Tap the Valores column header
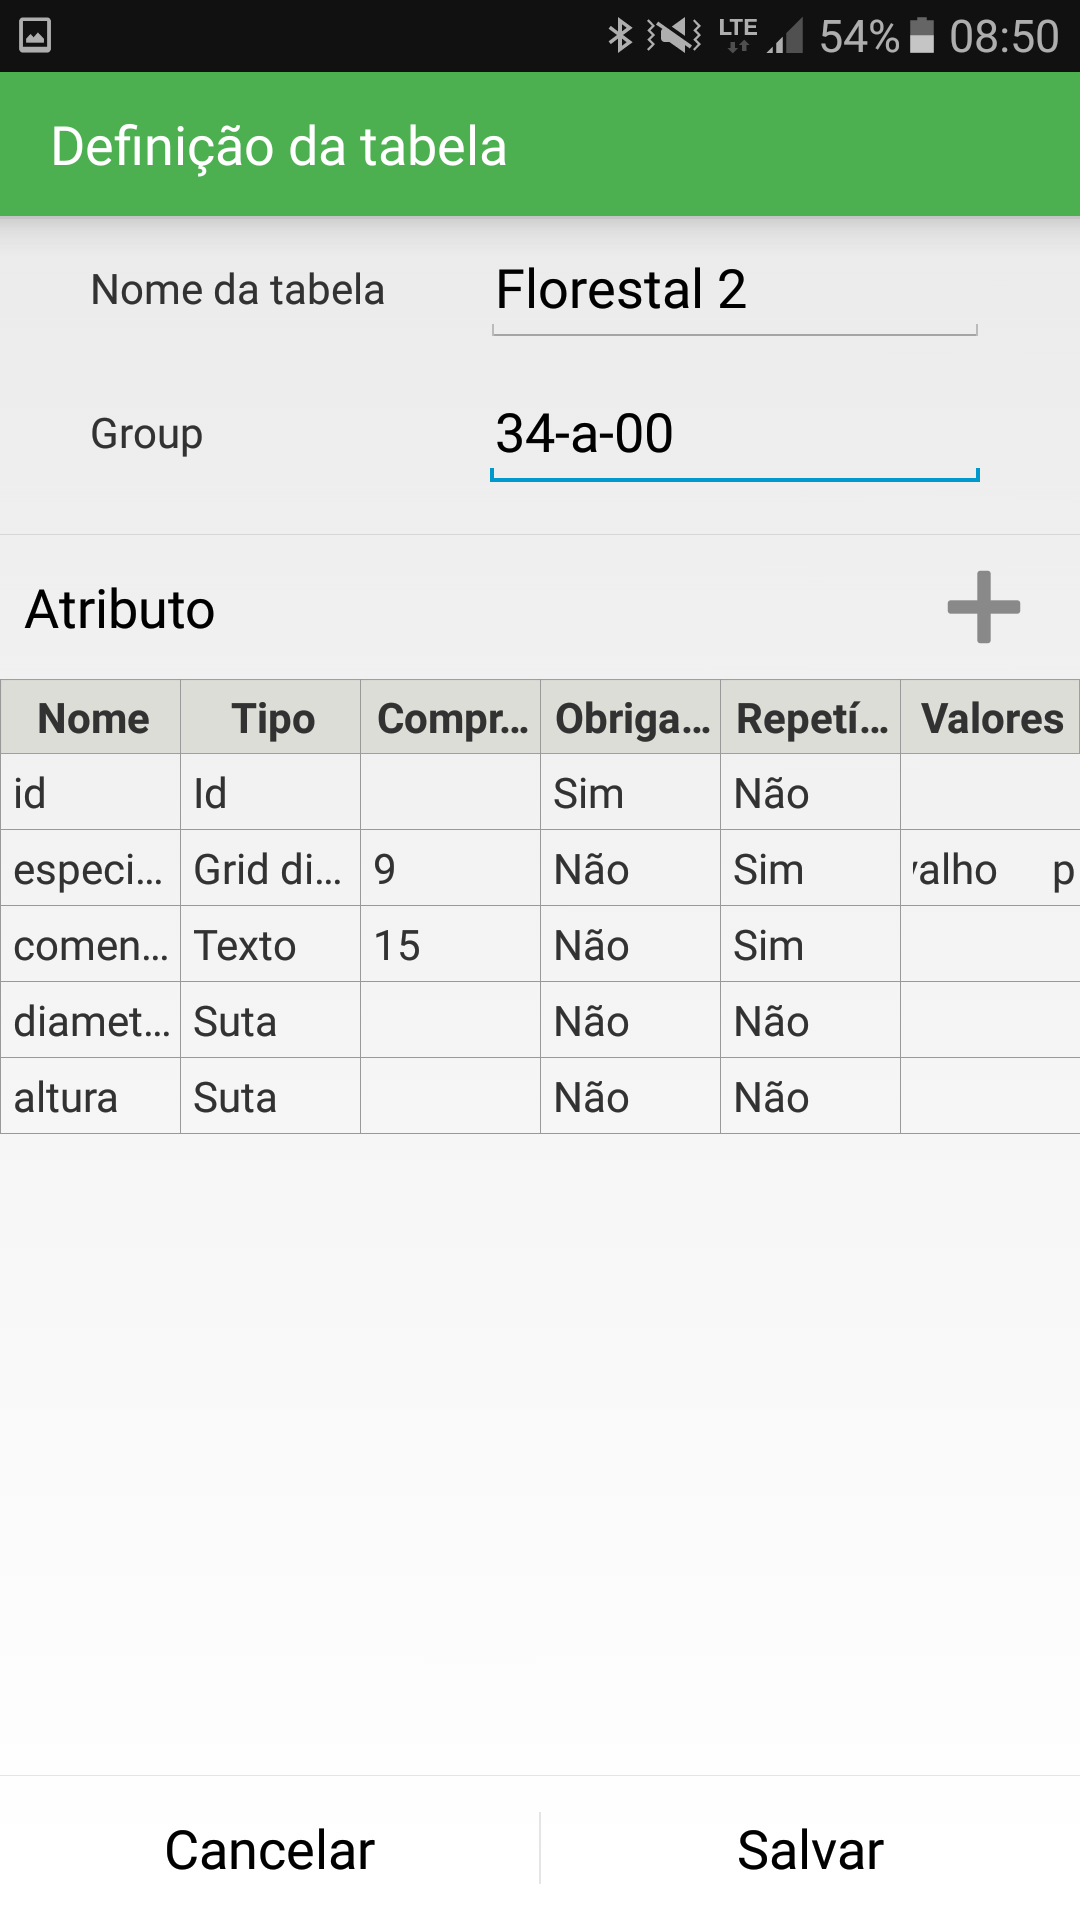1080x1920 pixels. coord(991,718)
